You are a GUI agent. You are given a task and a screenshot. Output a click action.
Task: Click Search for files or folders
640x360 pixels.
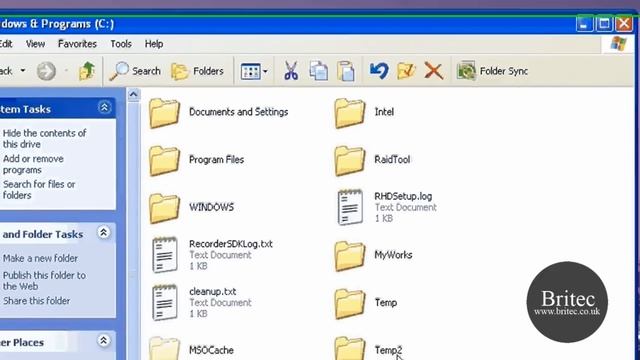[x=39, y=190]
